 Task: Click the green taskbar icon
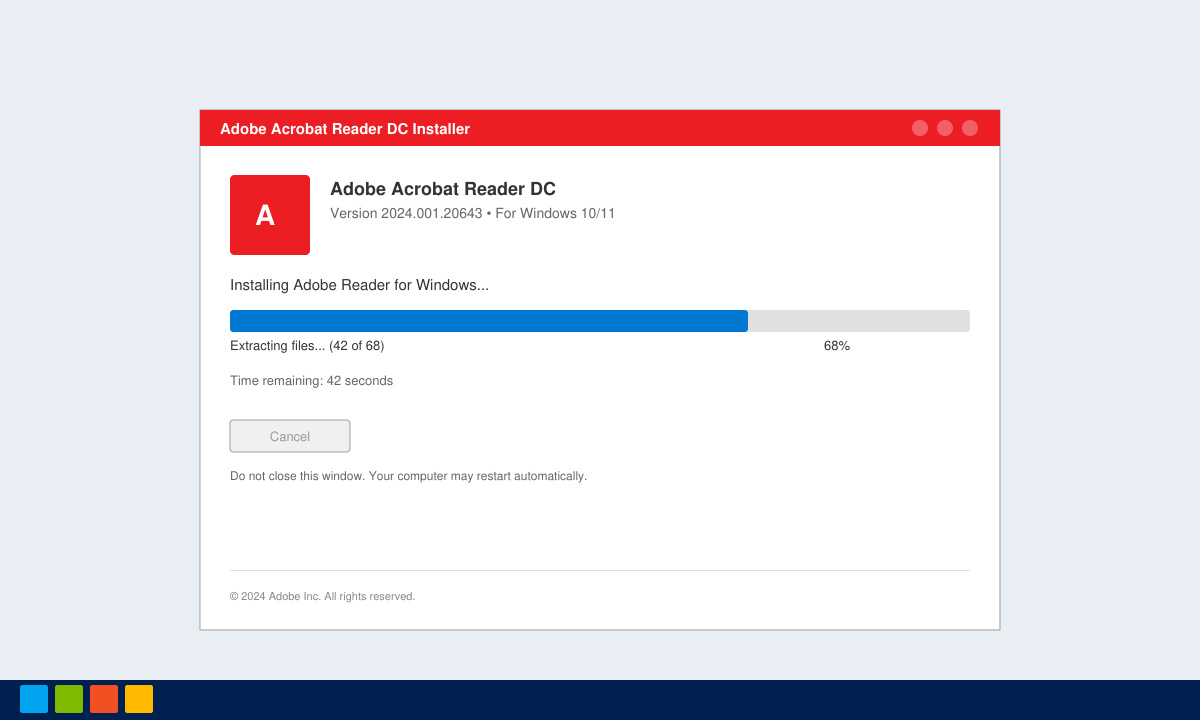tap(69, 699)
